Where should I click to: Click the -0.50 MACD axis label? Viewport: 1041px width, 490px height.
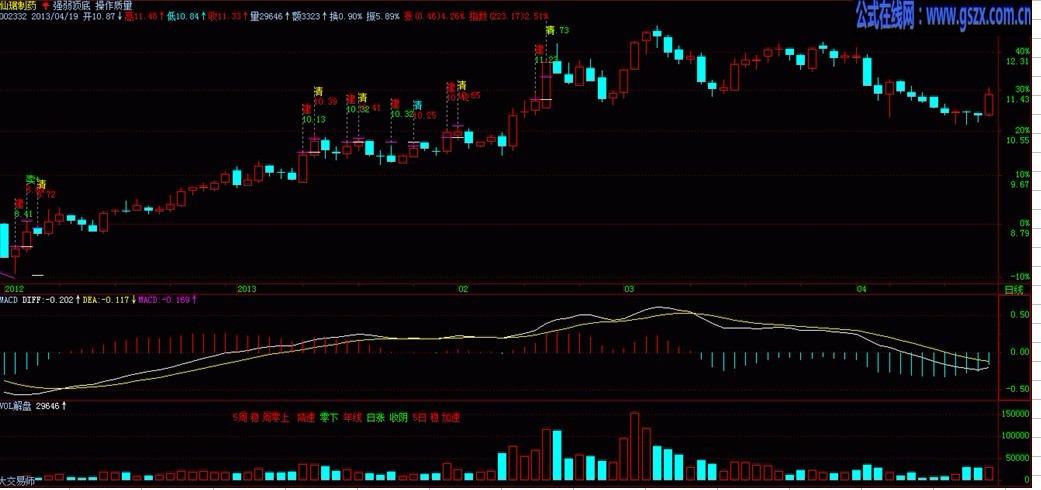point(1018,389)
